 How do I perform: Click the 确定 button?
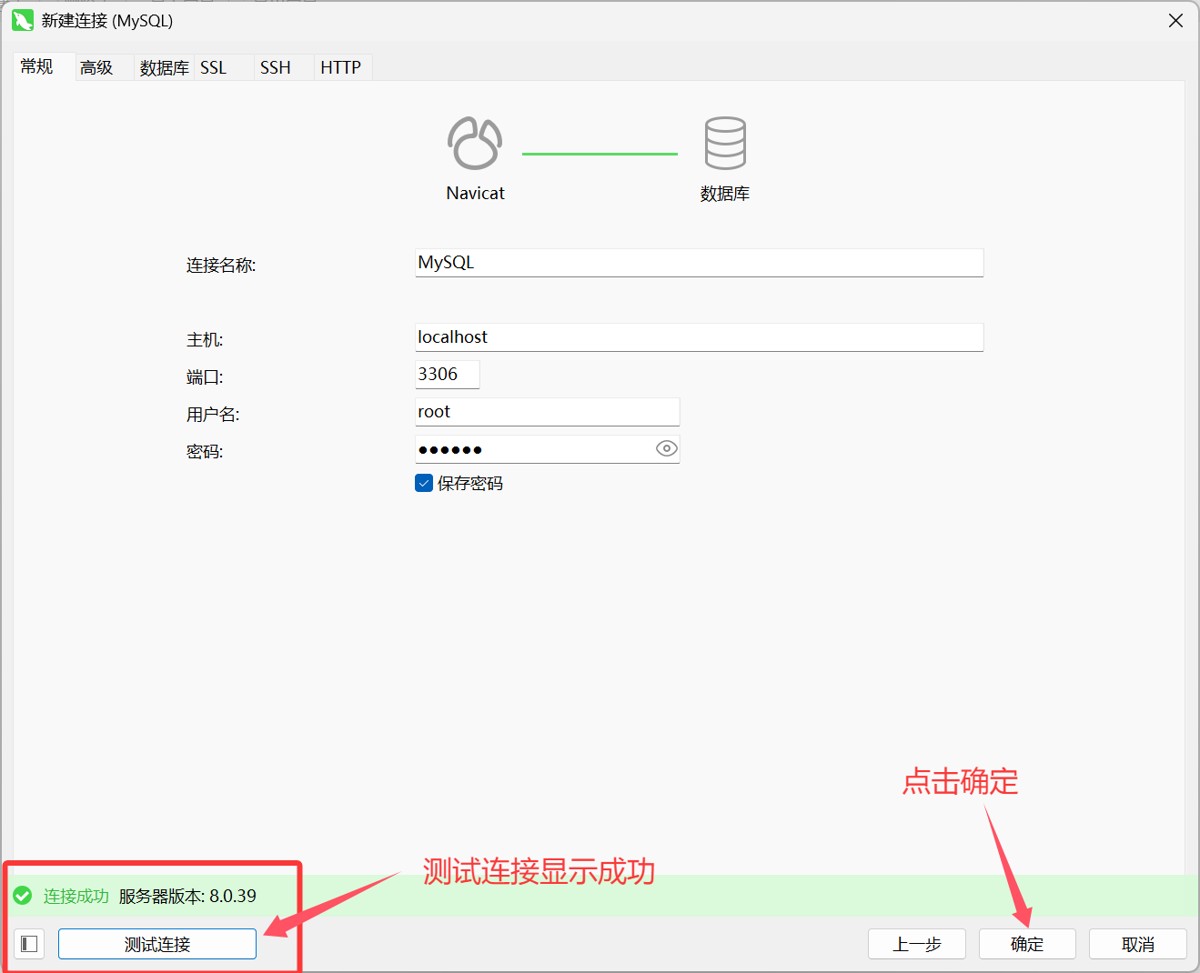pyautogui.click(x=1027, y=944)
